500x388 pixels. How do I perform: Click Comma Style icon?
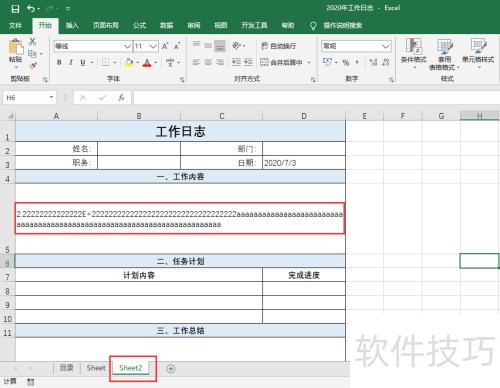(x=357, y=62)
